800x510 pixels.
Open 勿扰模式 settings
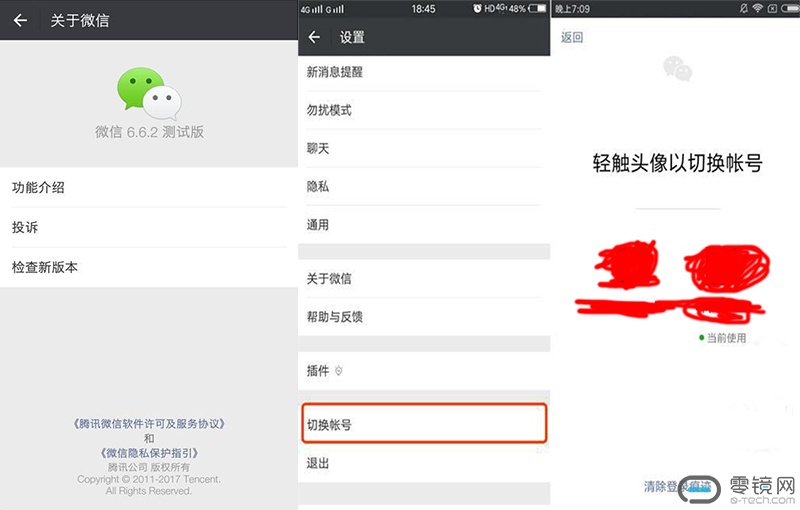pos(424,110)
